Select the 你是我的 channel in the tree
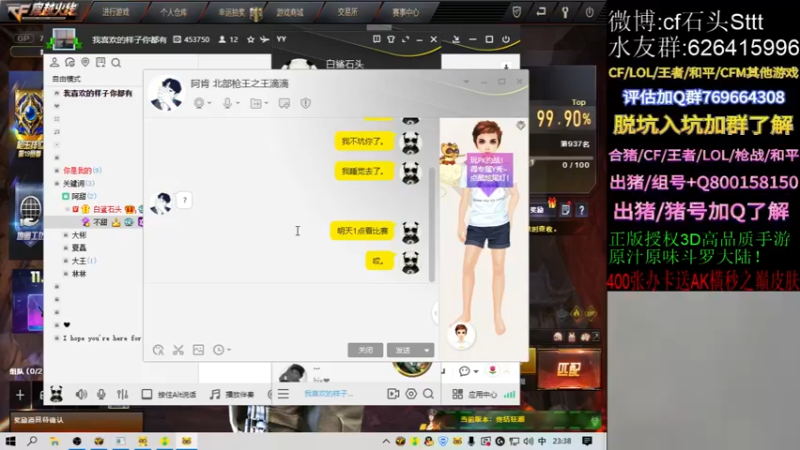800x450 pixels. pos(78,170)
